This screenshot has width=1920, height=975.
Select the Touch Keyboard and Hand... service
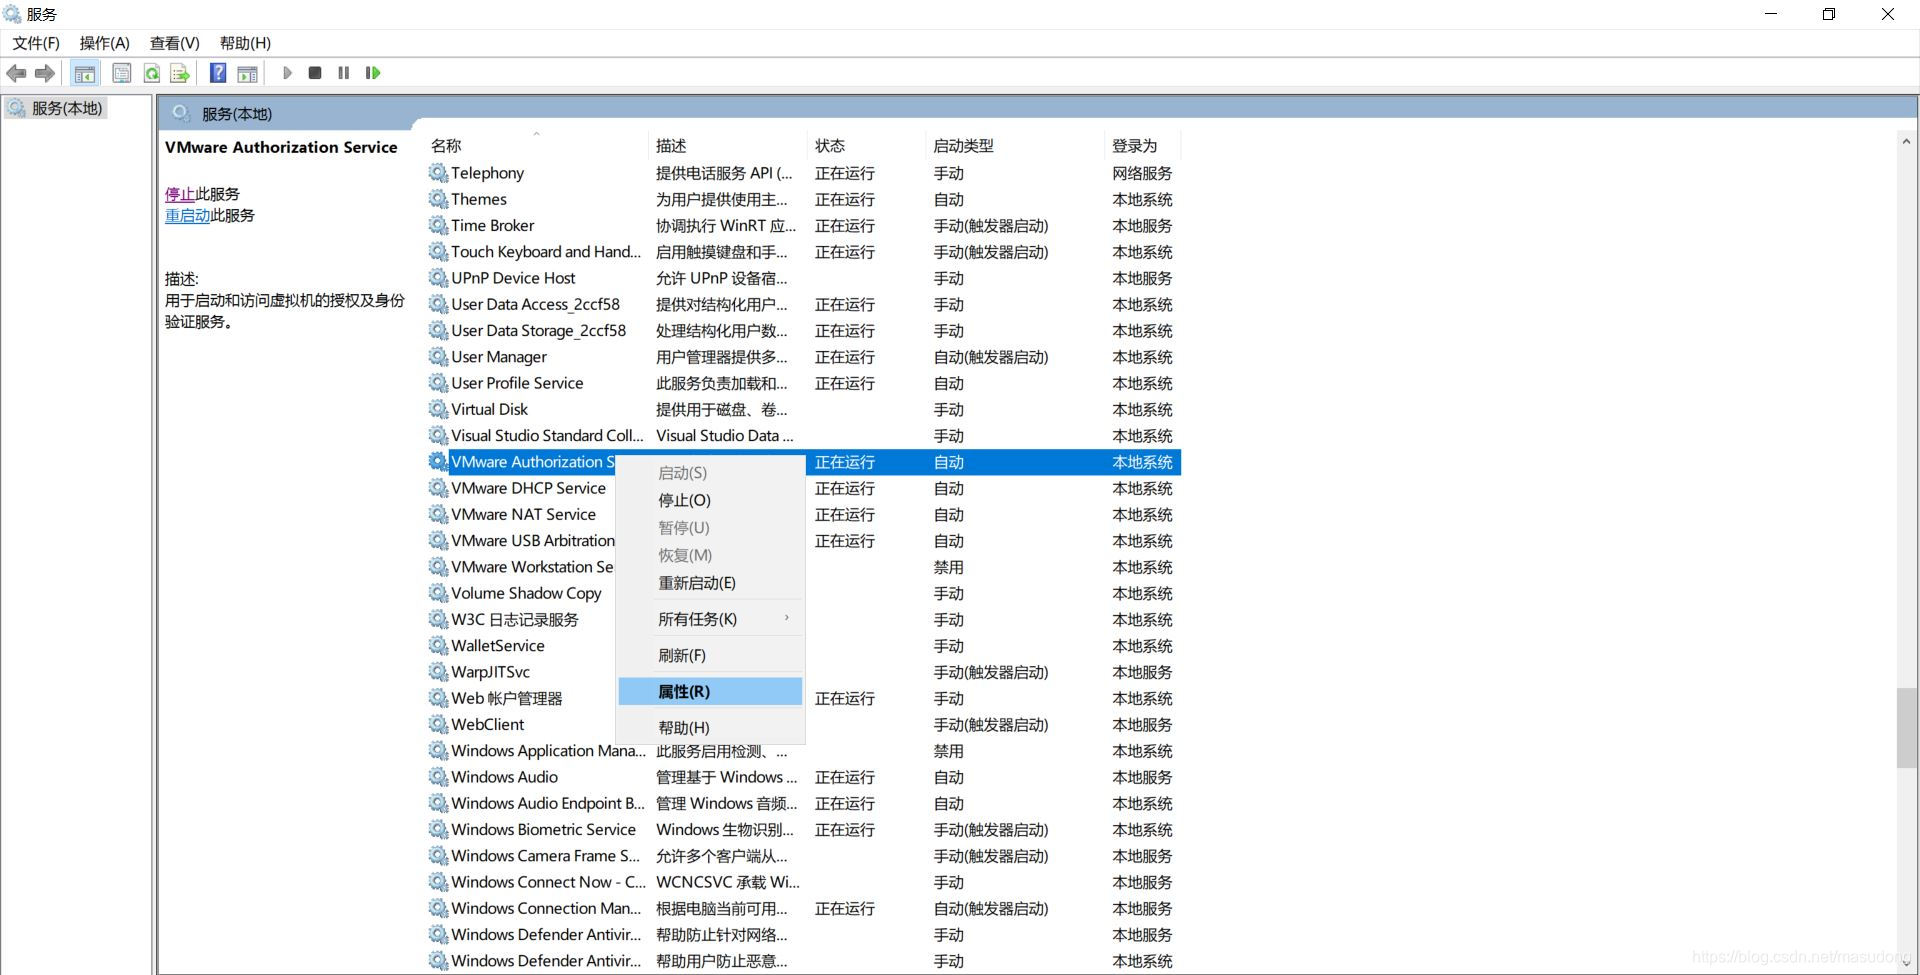[x=803, y=252]
